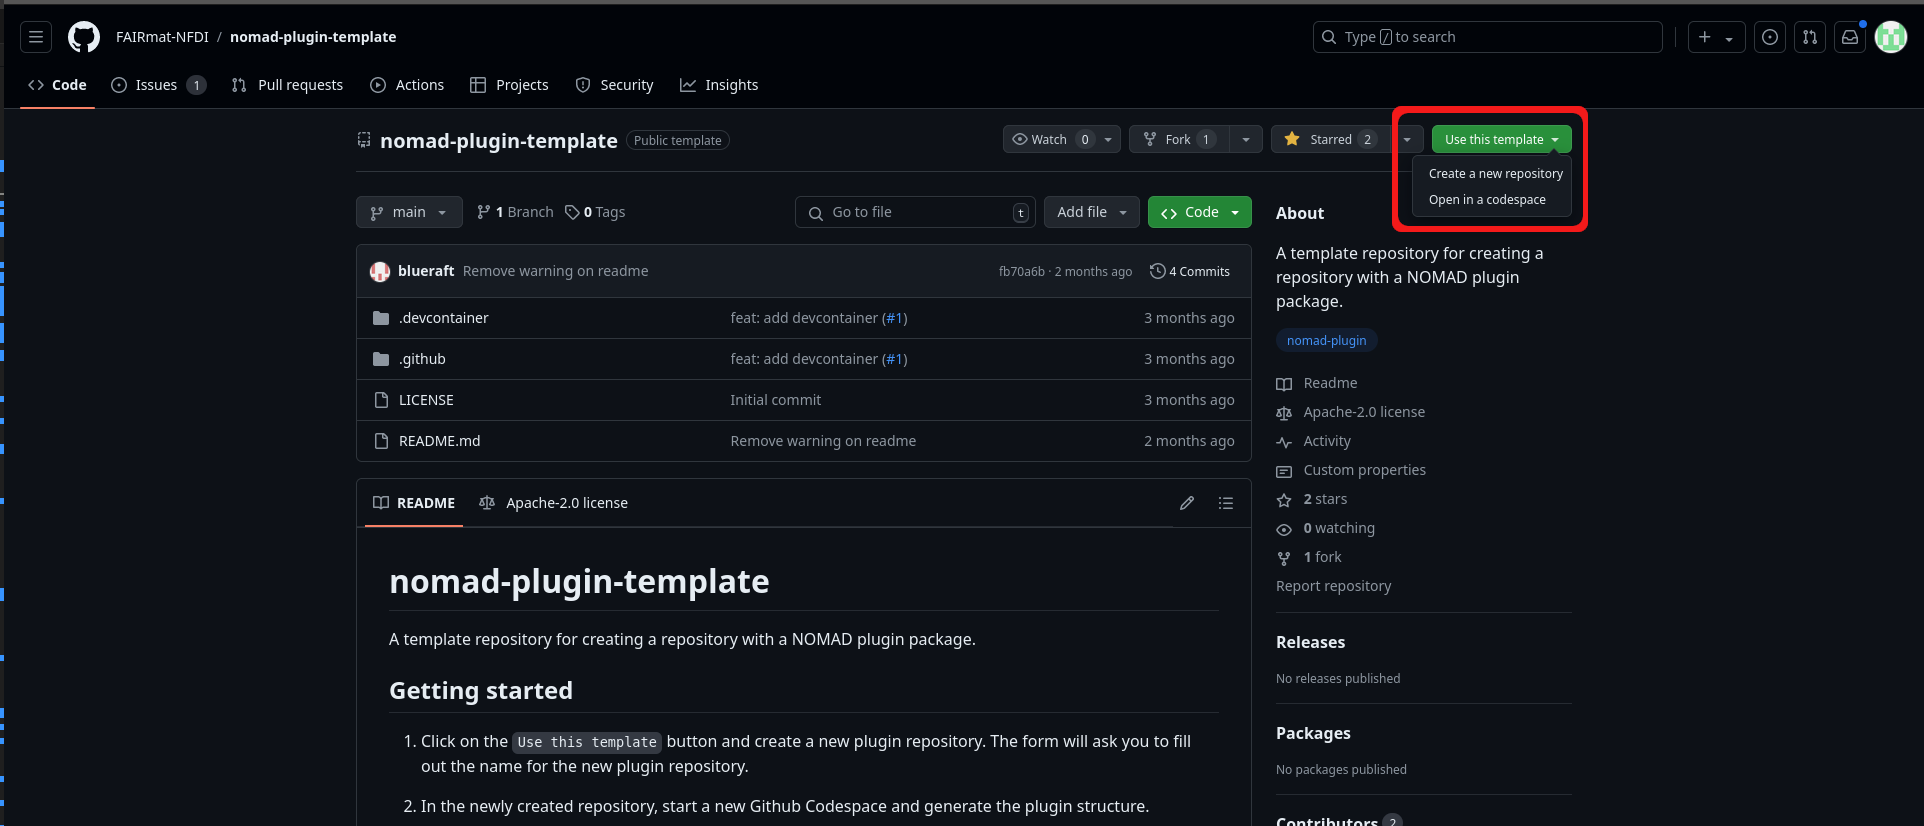
Task: View the 0 Tags link
Action: 595,212
